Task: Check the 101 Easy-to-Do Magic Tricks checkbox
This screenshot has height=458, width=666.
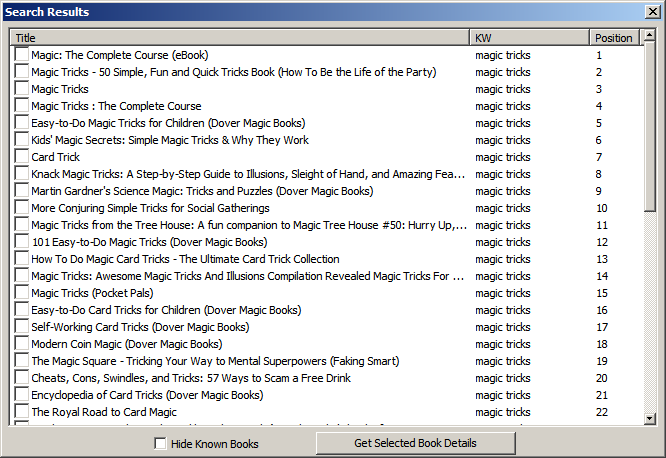Action: pyautogui.click(x=22, y=241)
